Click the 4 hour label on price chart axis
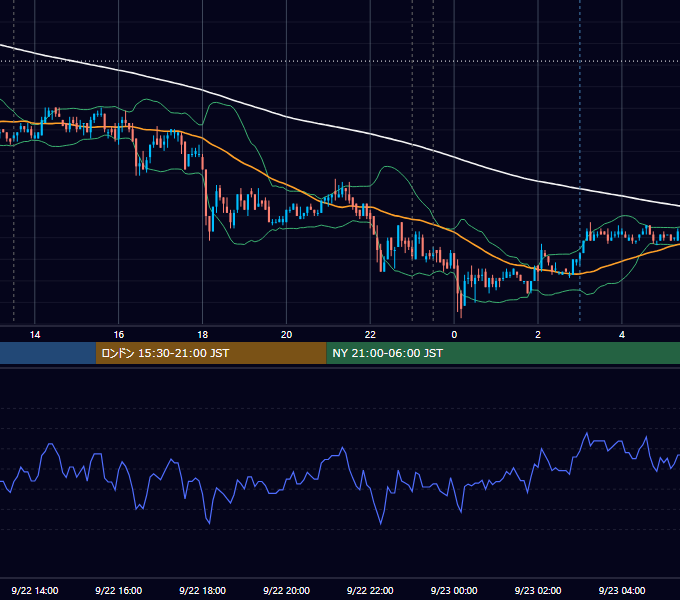Image resolution: width=680 pixels, height=600 pixels. click(622, 335)
